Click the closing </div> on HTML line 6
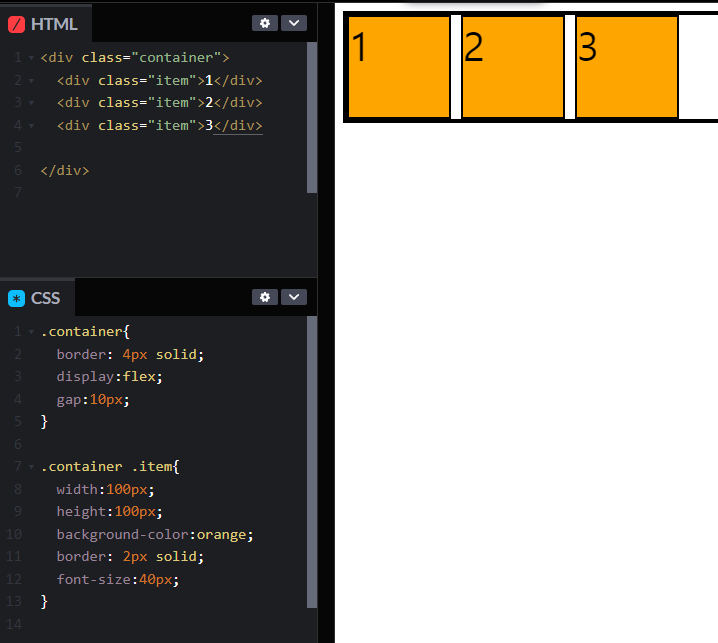Image resolution: width=718 pixels, height=643 pixels. (x=65, y=171)
